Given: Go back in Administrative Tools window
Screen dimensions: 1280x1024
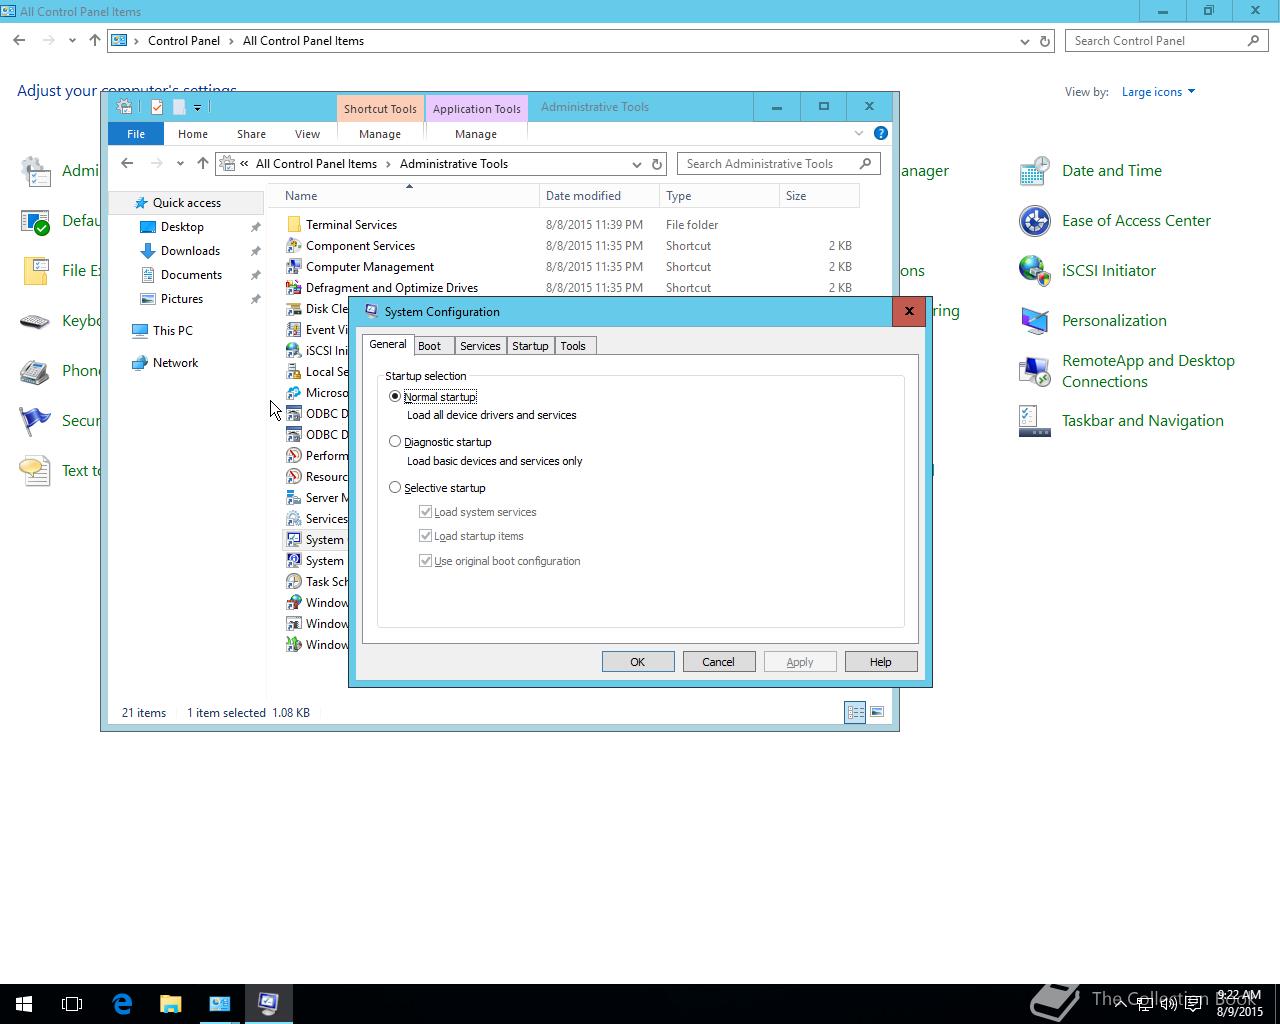Looking at the screenshot, I should 127,164.
